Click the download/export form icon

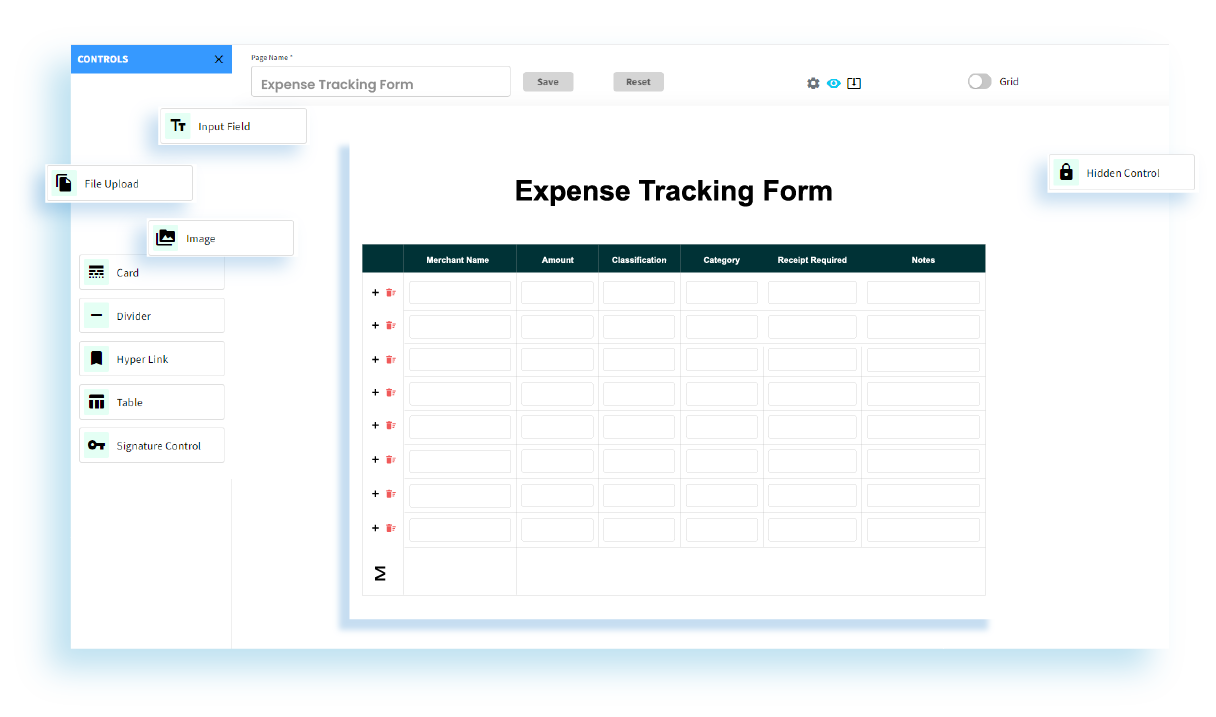coord(854,83)
